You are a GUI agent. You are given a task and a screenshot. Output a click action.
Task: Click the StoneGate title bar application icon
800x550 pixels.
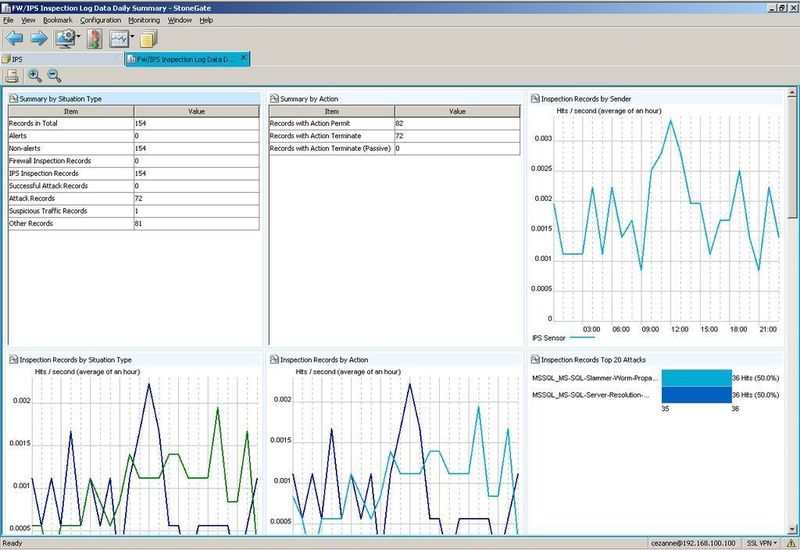click(6, 8)
